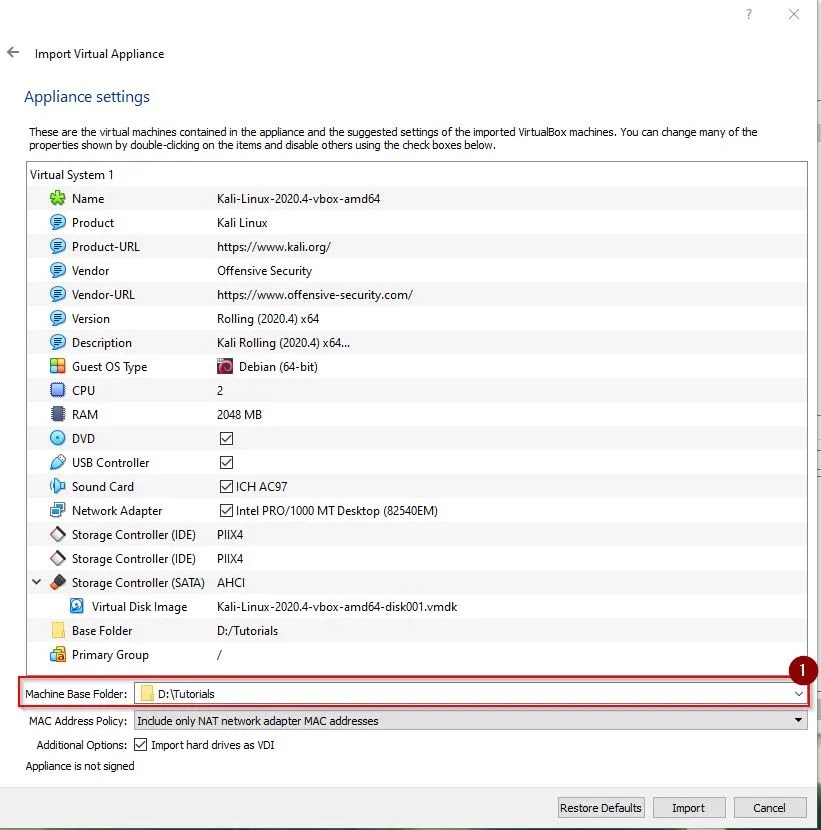Click the Base Folder yellow folder icon
The width and height of the screenshot is (821, 830).
pyautogui.click(x=57, y=630)
